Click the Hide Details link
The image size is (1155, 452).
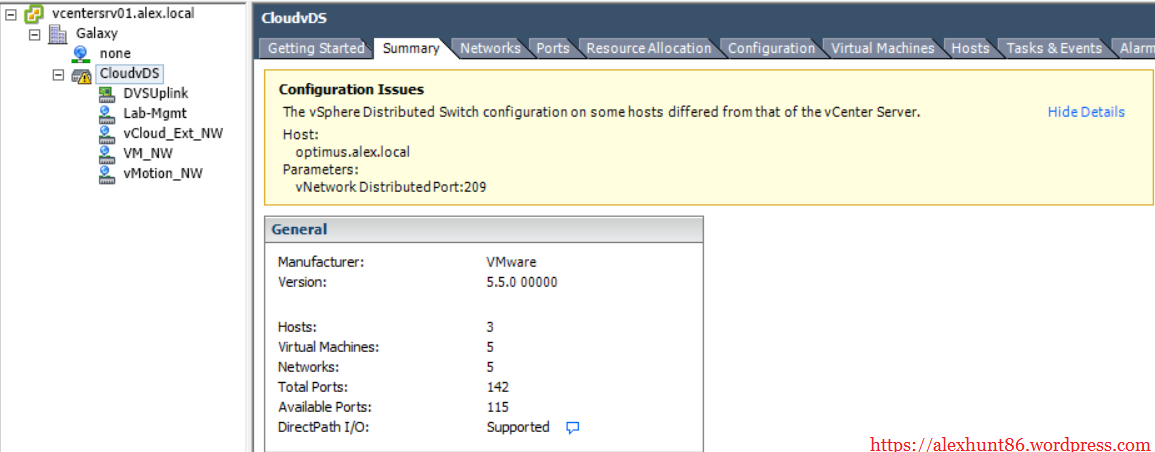[1085, 112]
